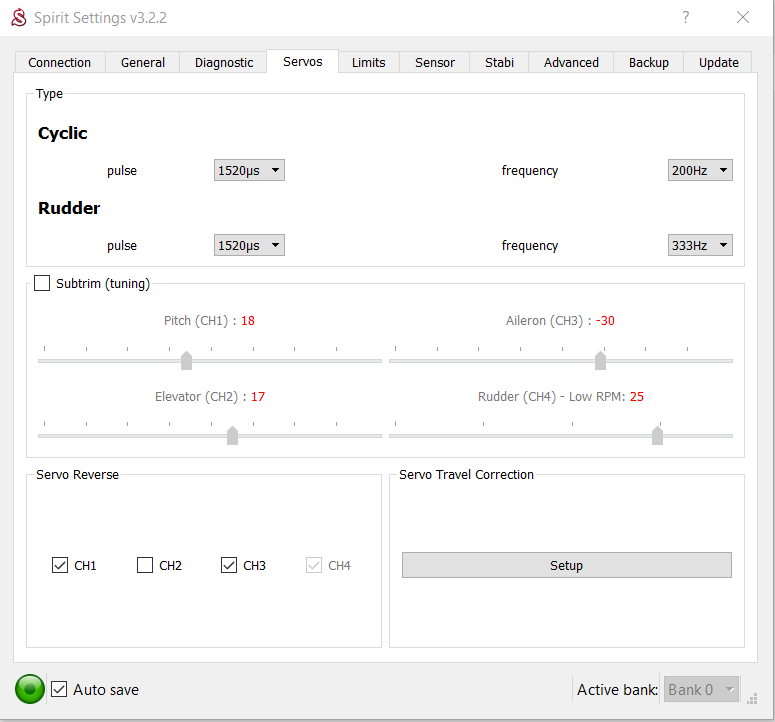Click the help question mark button

[x=686, y=17]
